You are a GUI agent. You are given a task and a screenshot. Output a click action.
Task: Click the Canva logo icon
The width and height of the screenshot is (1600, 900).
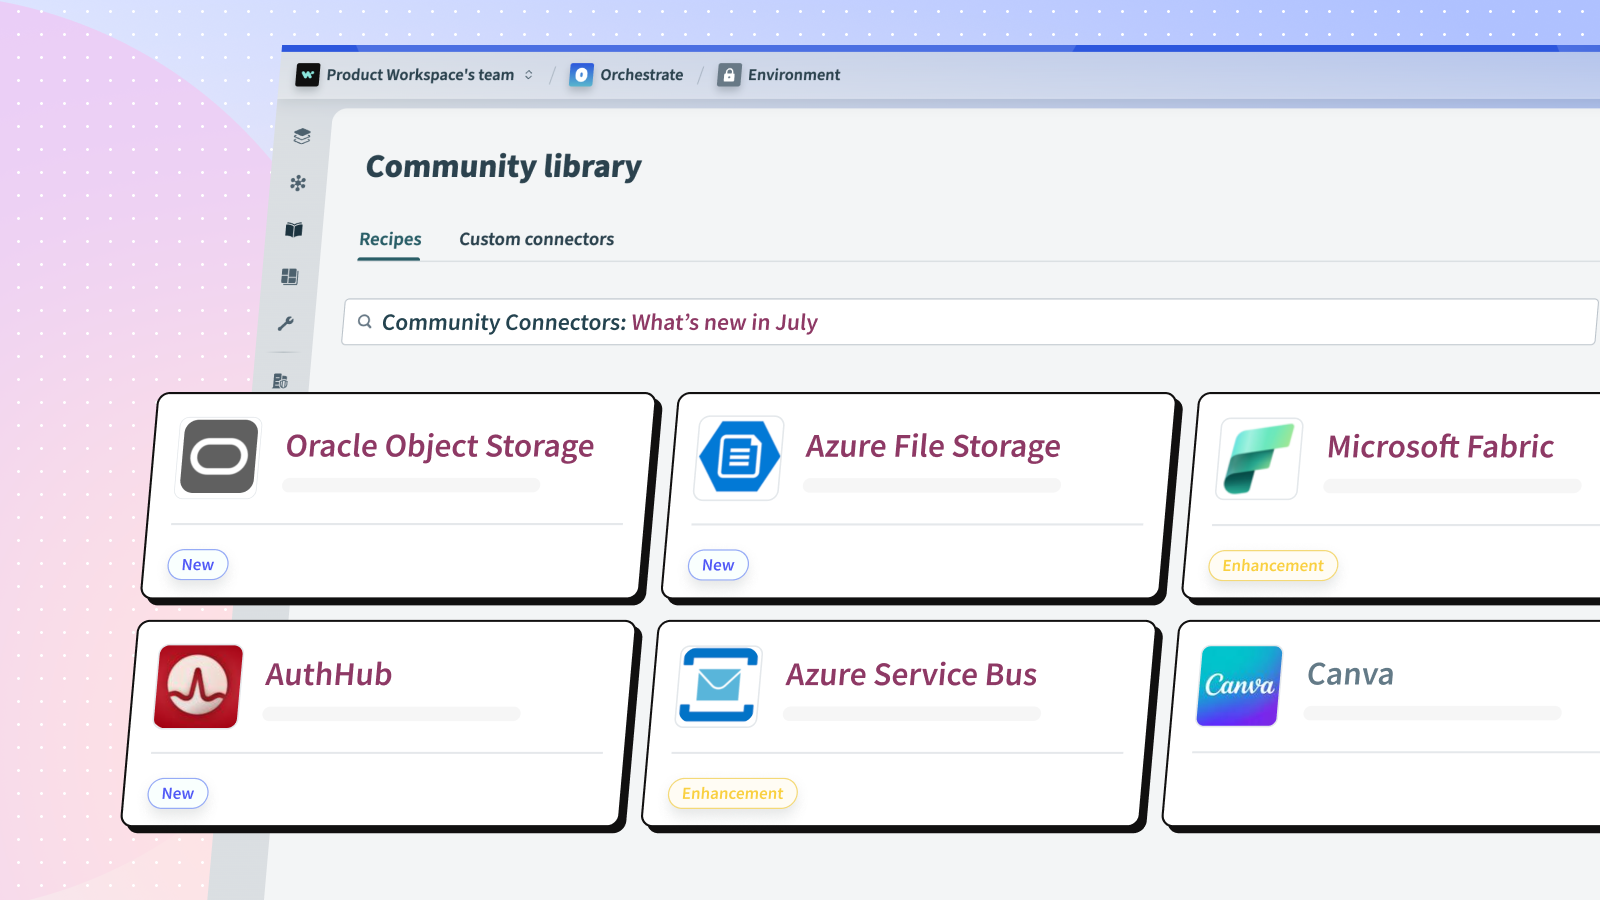(x=1239, y=686)
